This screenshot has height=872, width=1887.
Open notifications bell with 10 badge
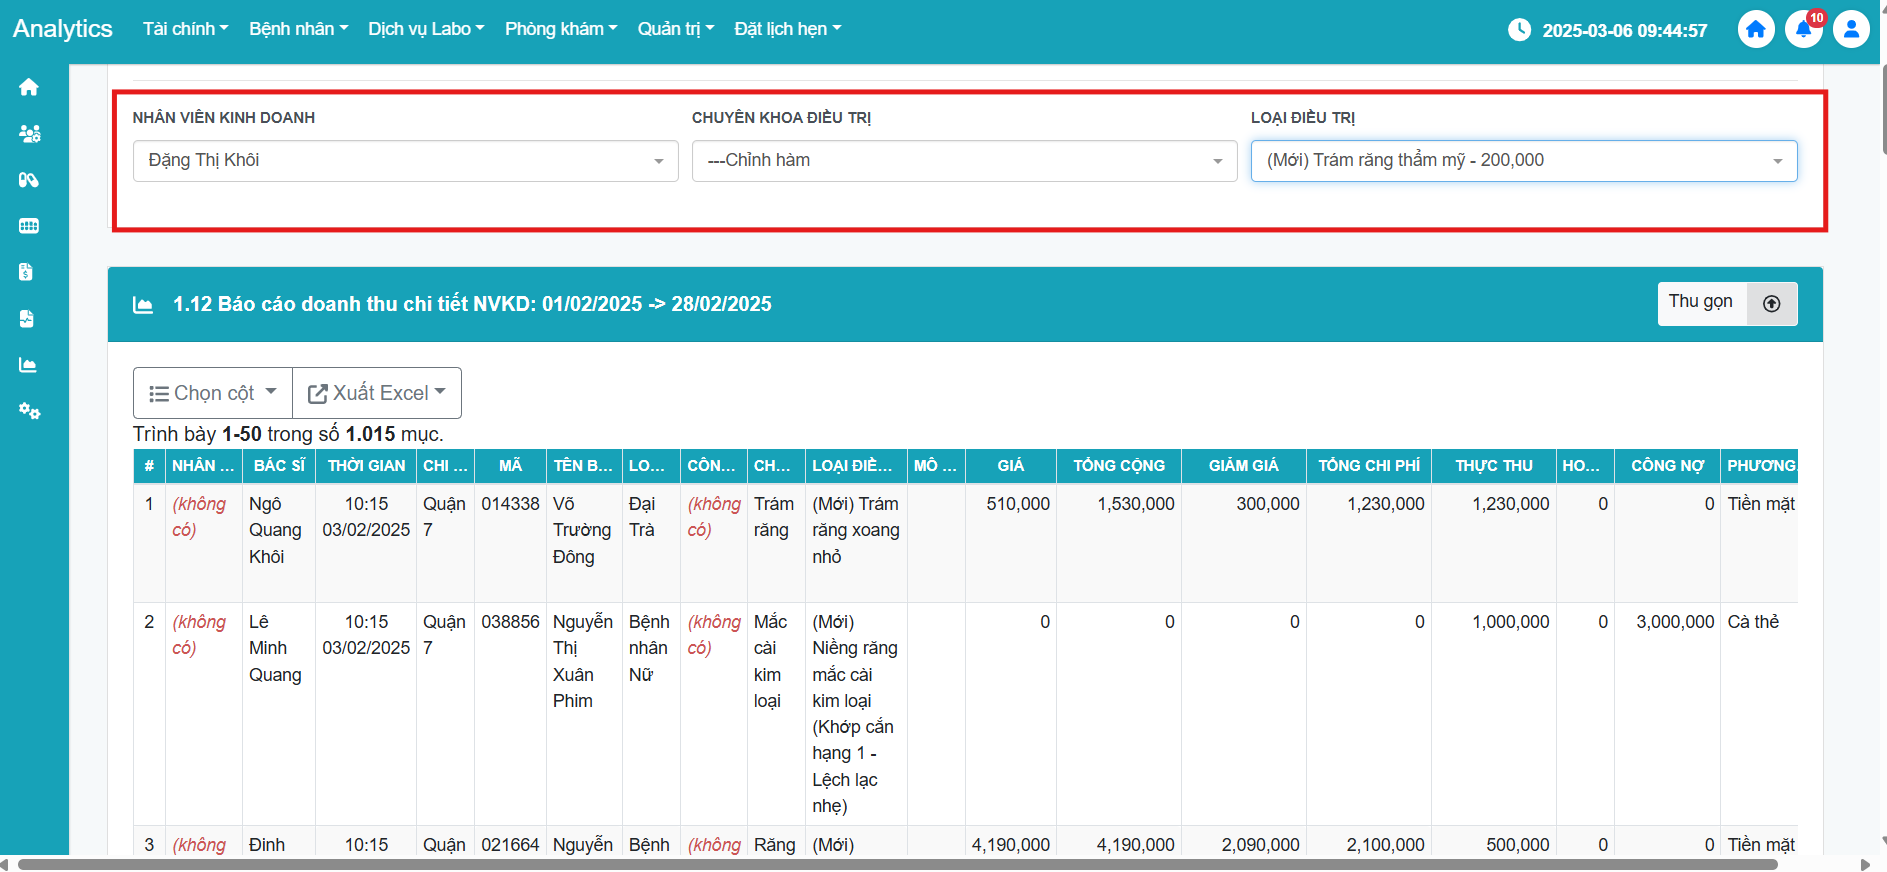point(1804,29)
